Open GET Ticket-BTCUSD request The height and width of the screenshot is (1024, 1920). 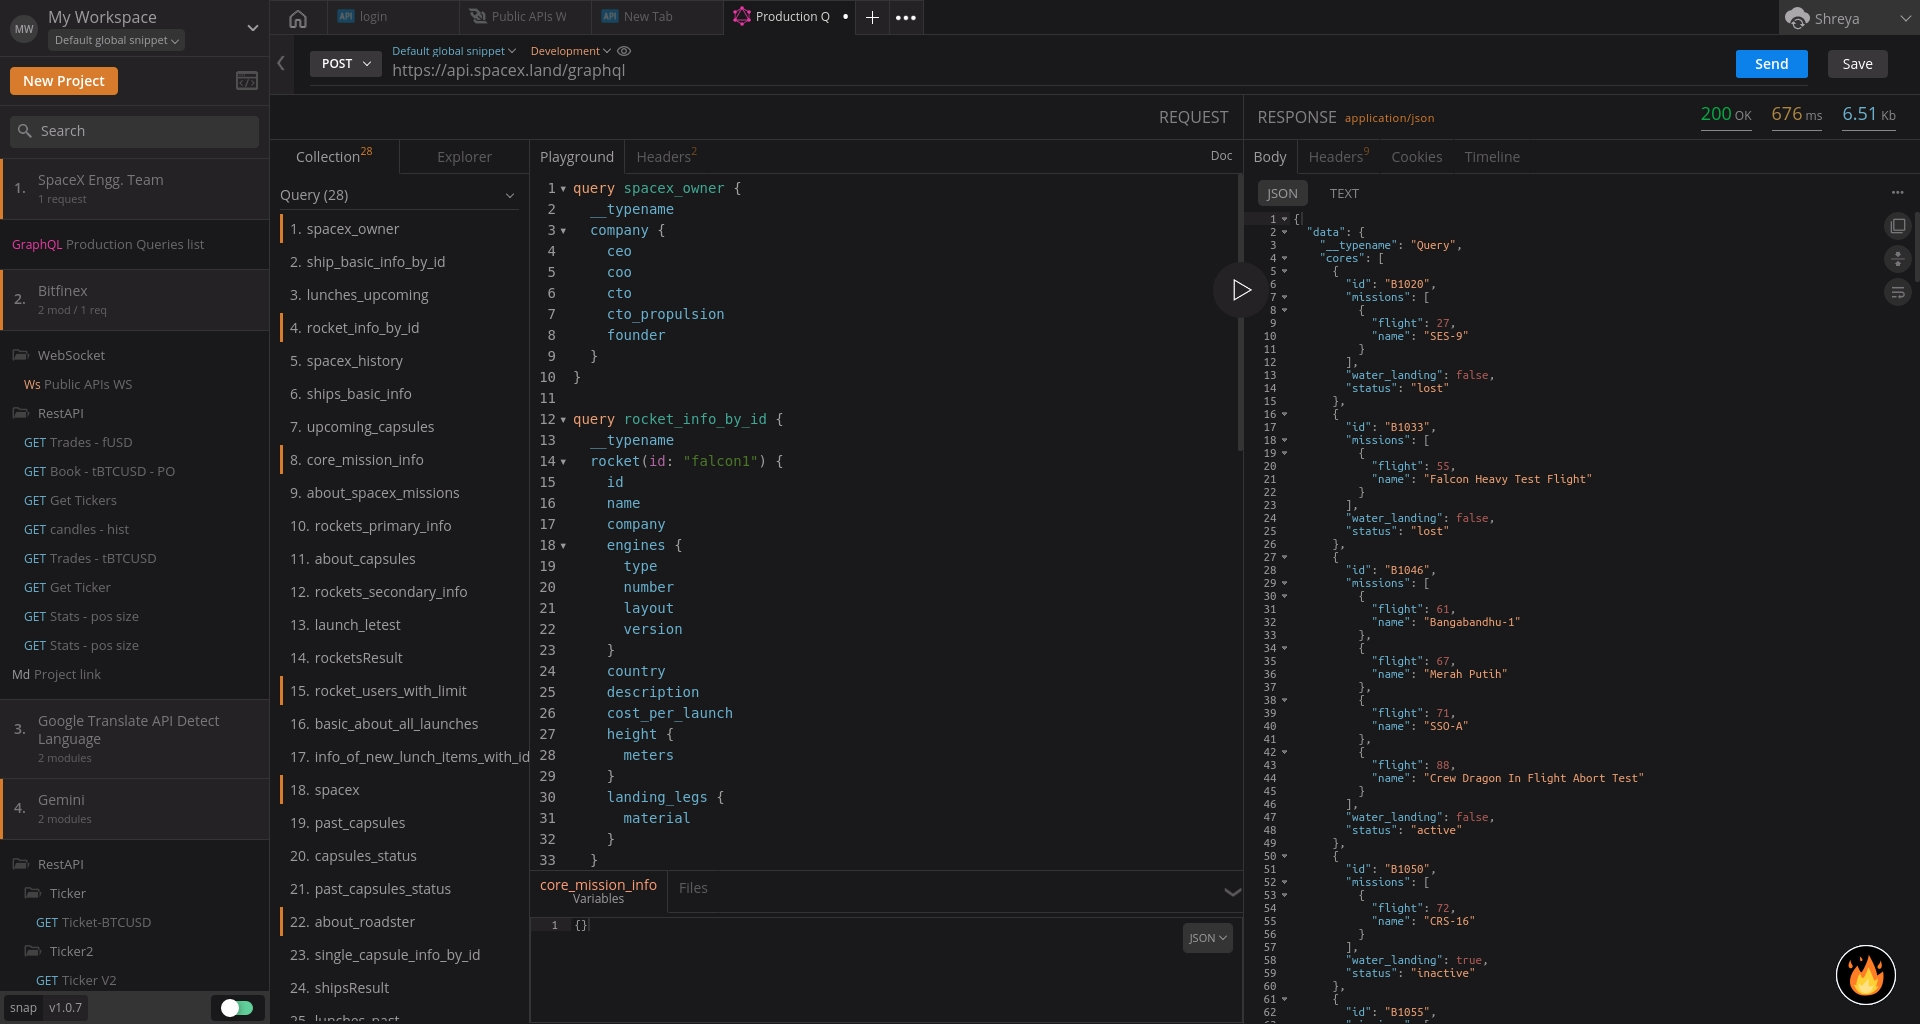(x=93, y=922)
